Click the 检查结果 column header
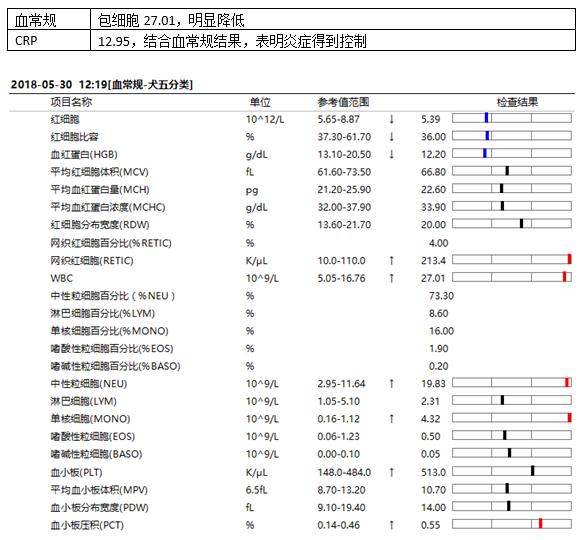The image size is (585, 540). pyautogui.click(x=517, y=102)
